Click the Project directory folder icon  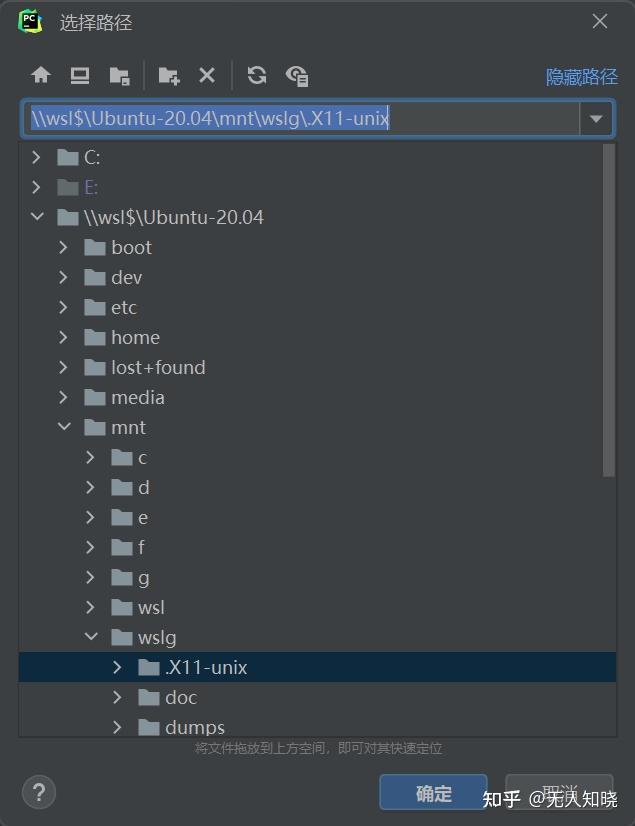point(119,75)
